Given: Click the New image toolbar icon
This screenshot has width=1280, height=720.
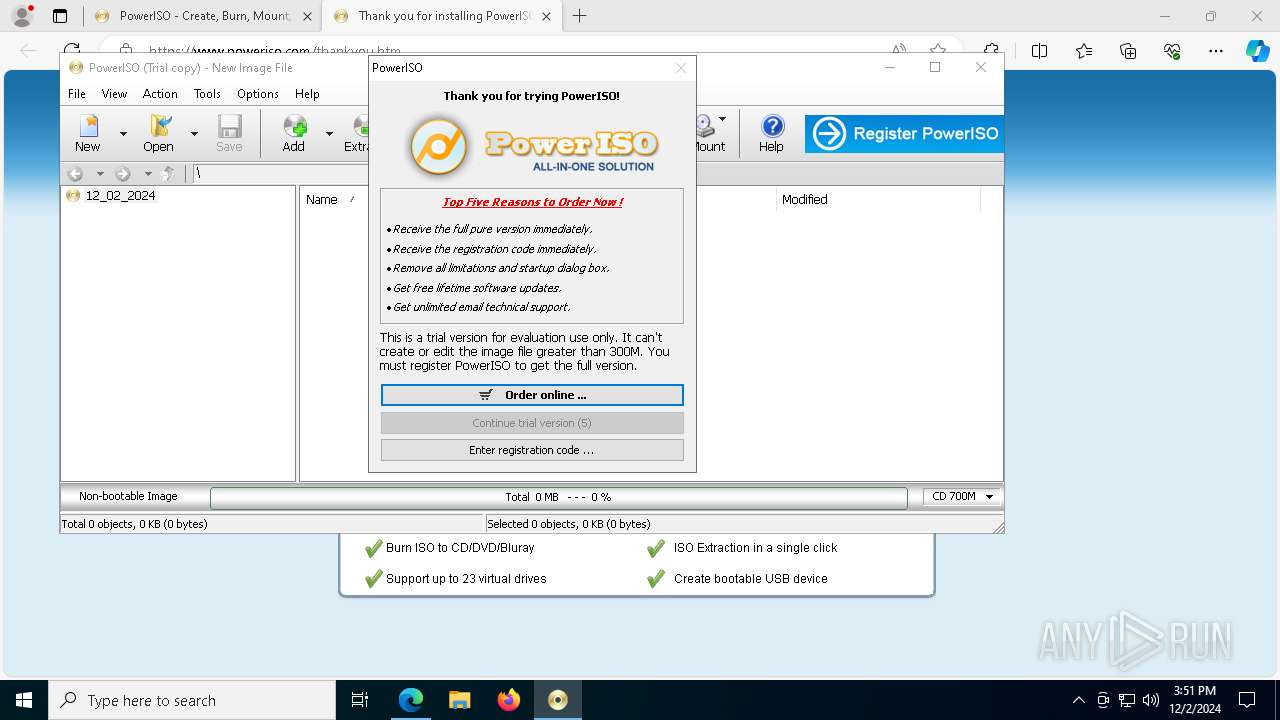Looking at the screenshot, I should (88, 133).
